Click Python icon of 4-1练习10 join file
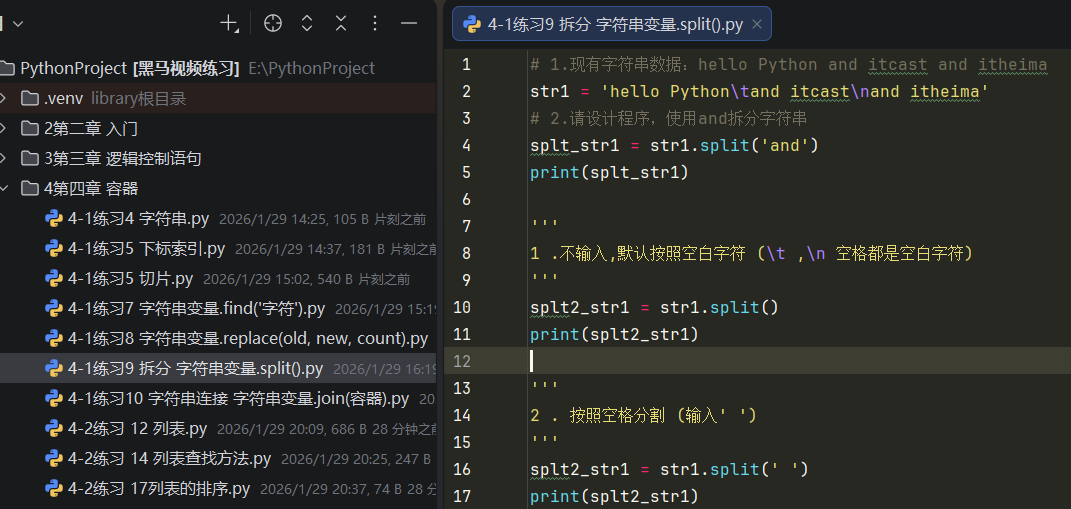This screenshot has width=1071, height=509. [54, 399]
